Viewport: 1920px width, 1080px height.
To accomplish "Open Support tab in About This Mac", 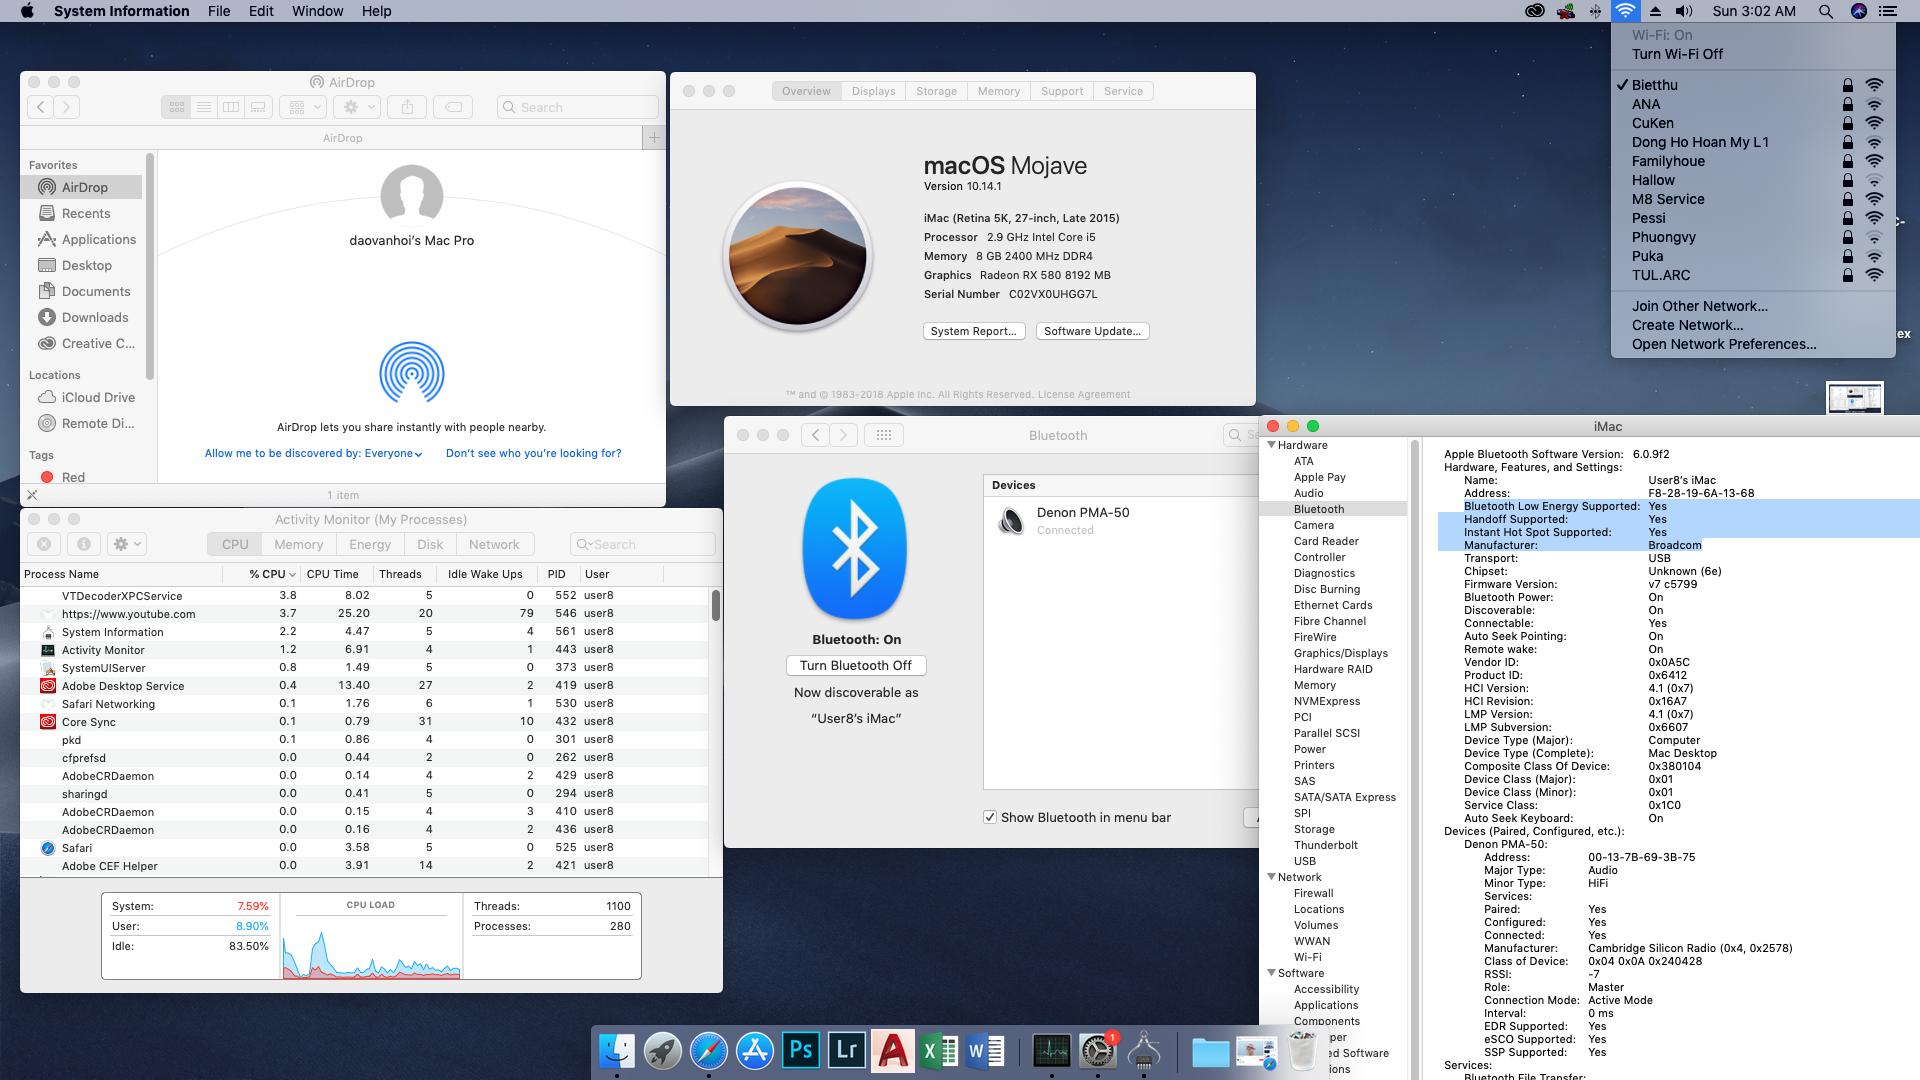I will pyautogui.click(x=1061, y=91).
